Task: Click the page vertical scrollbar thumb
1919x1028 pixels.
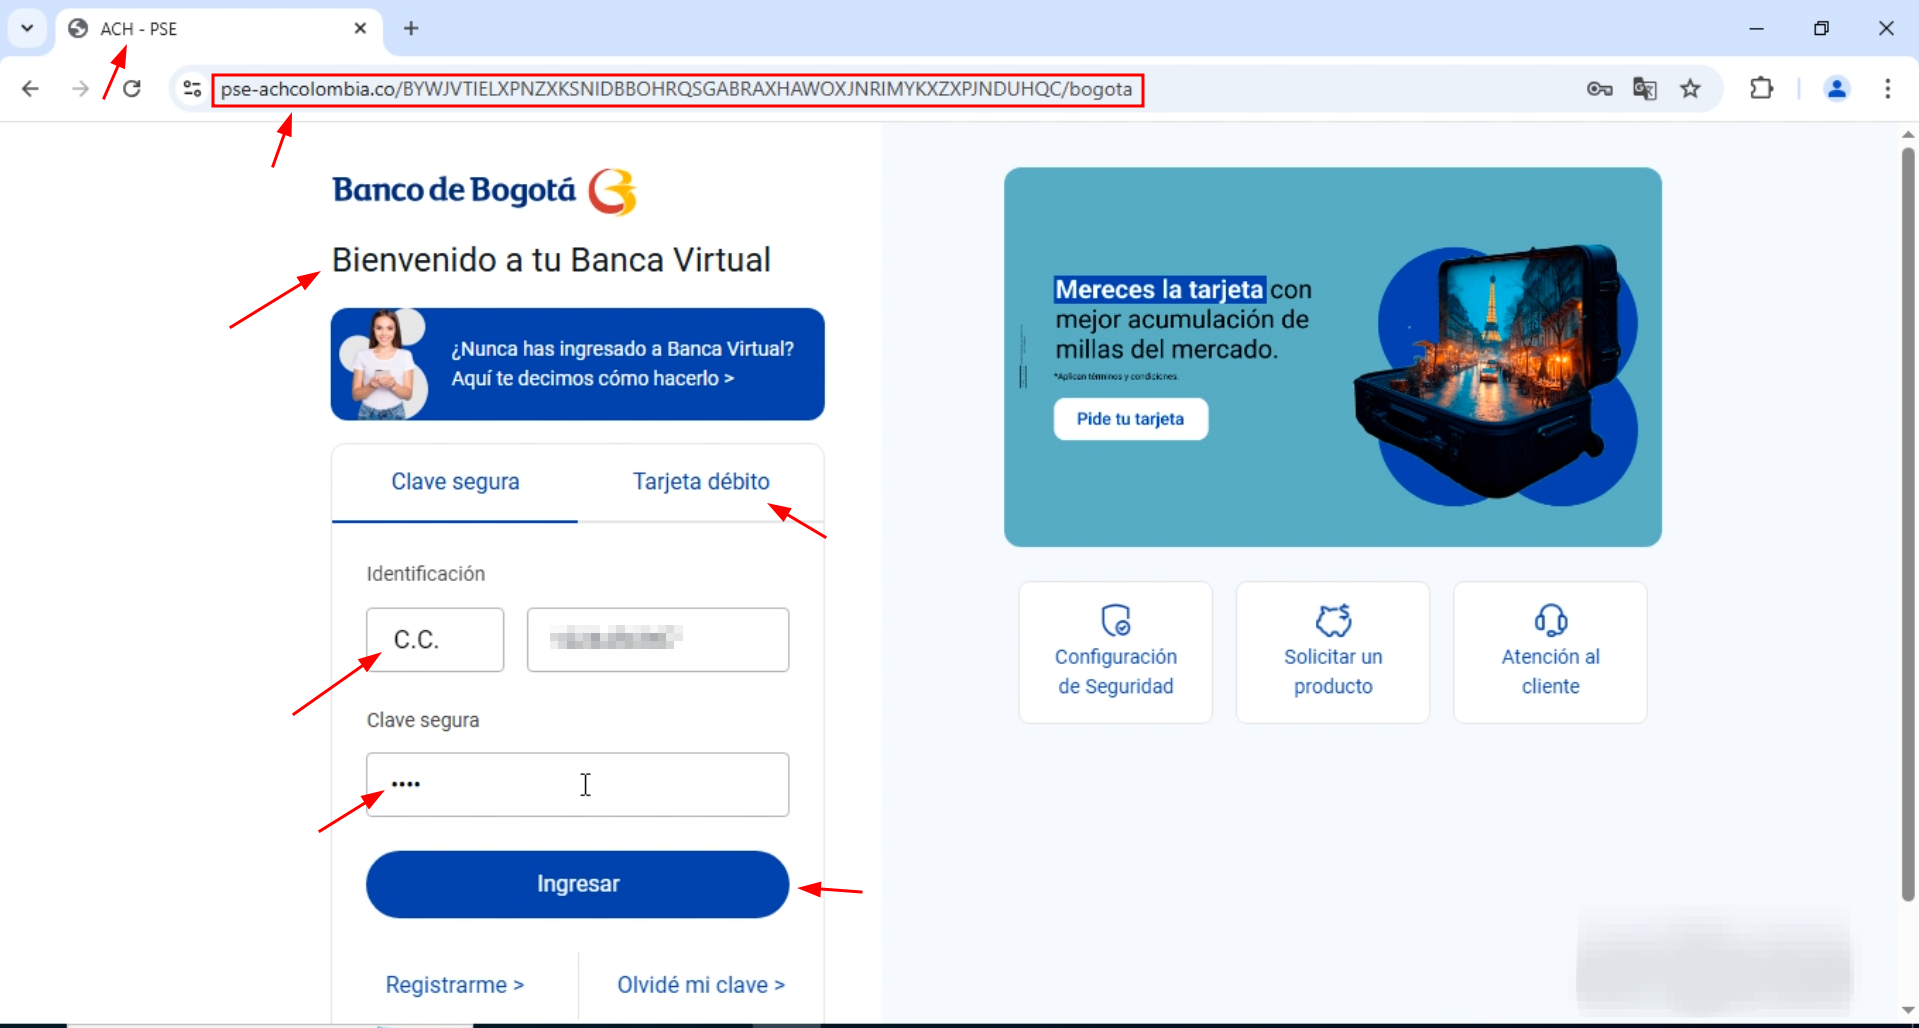Action: click(x=1908, y=525)
